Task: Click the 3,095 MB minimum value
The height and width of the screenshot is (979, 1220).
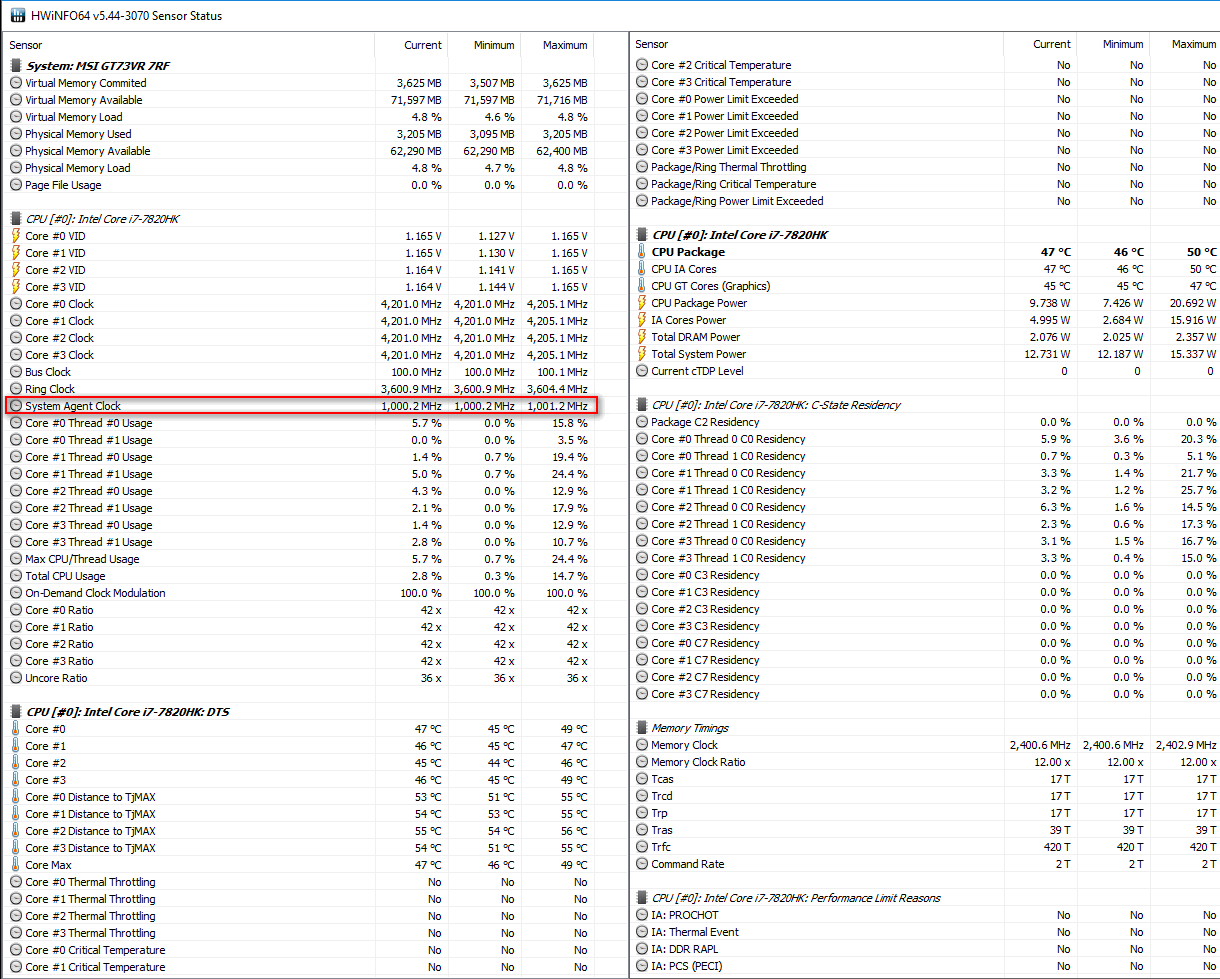Action: click(492, 134)
